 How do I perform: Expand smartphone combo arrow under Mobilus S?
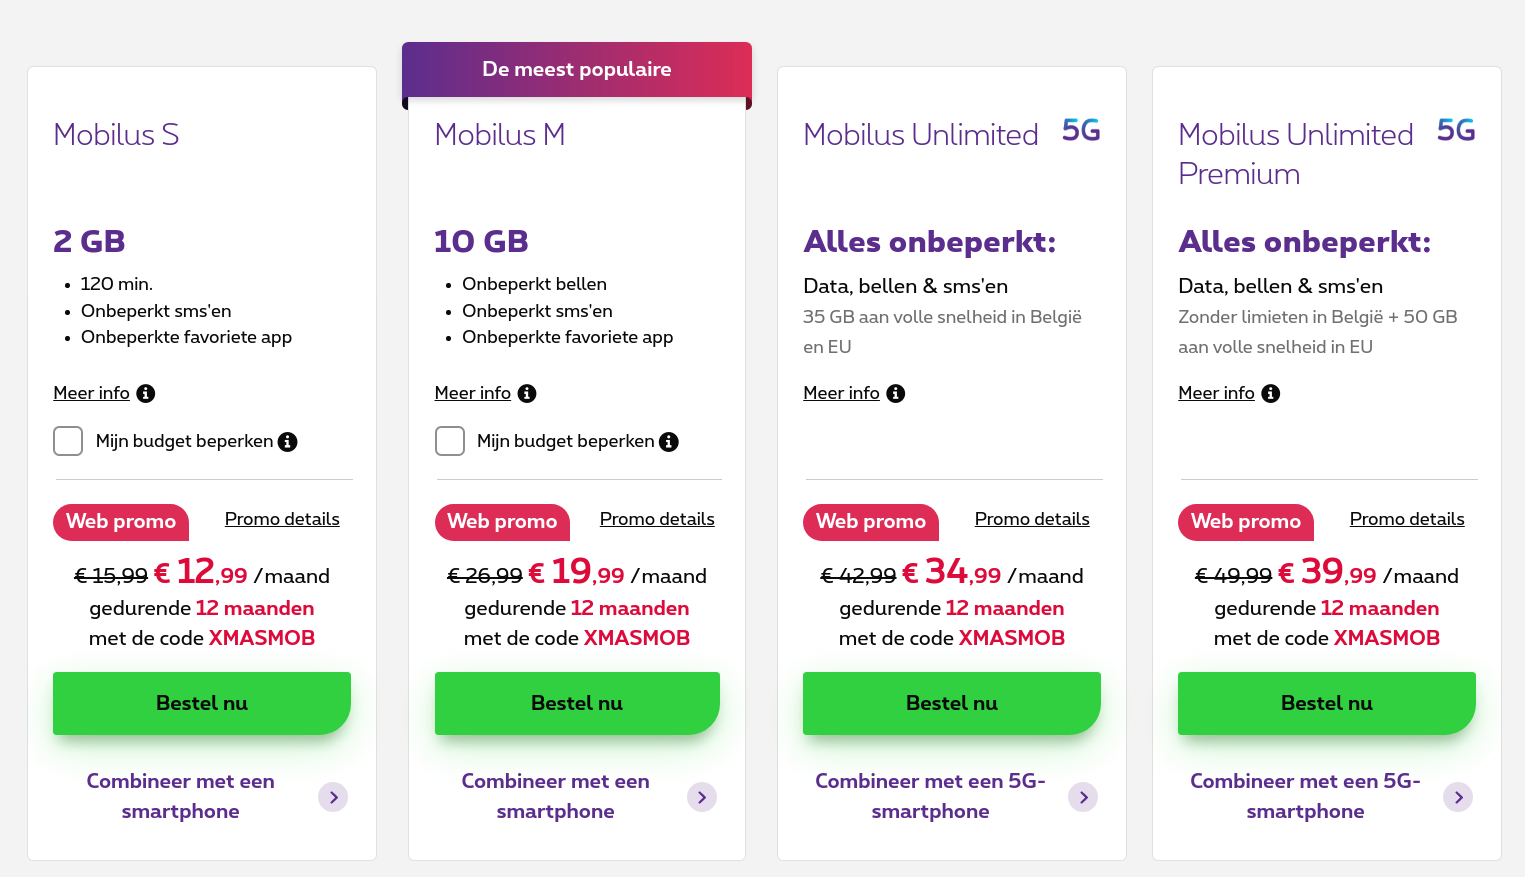coord(333,797)
